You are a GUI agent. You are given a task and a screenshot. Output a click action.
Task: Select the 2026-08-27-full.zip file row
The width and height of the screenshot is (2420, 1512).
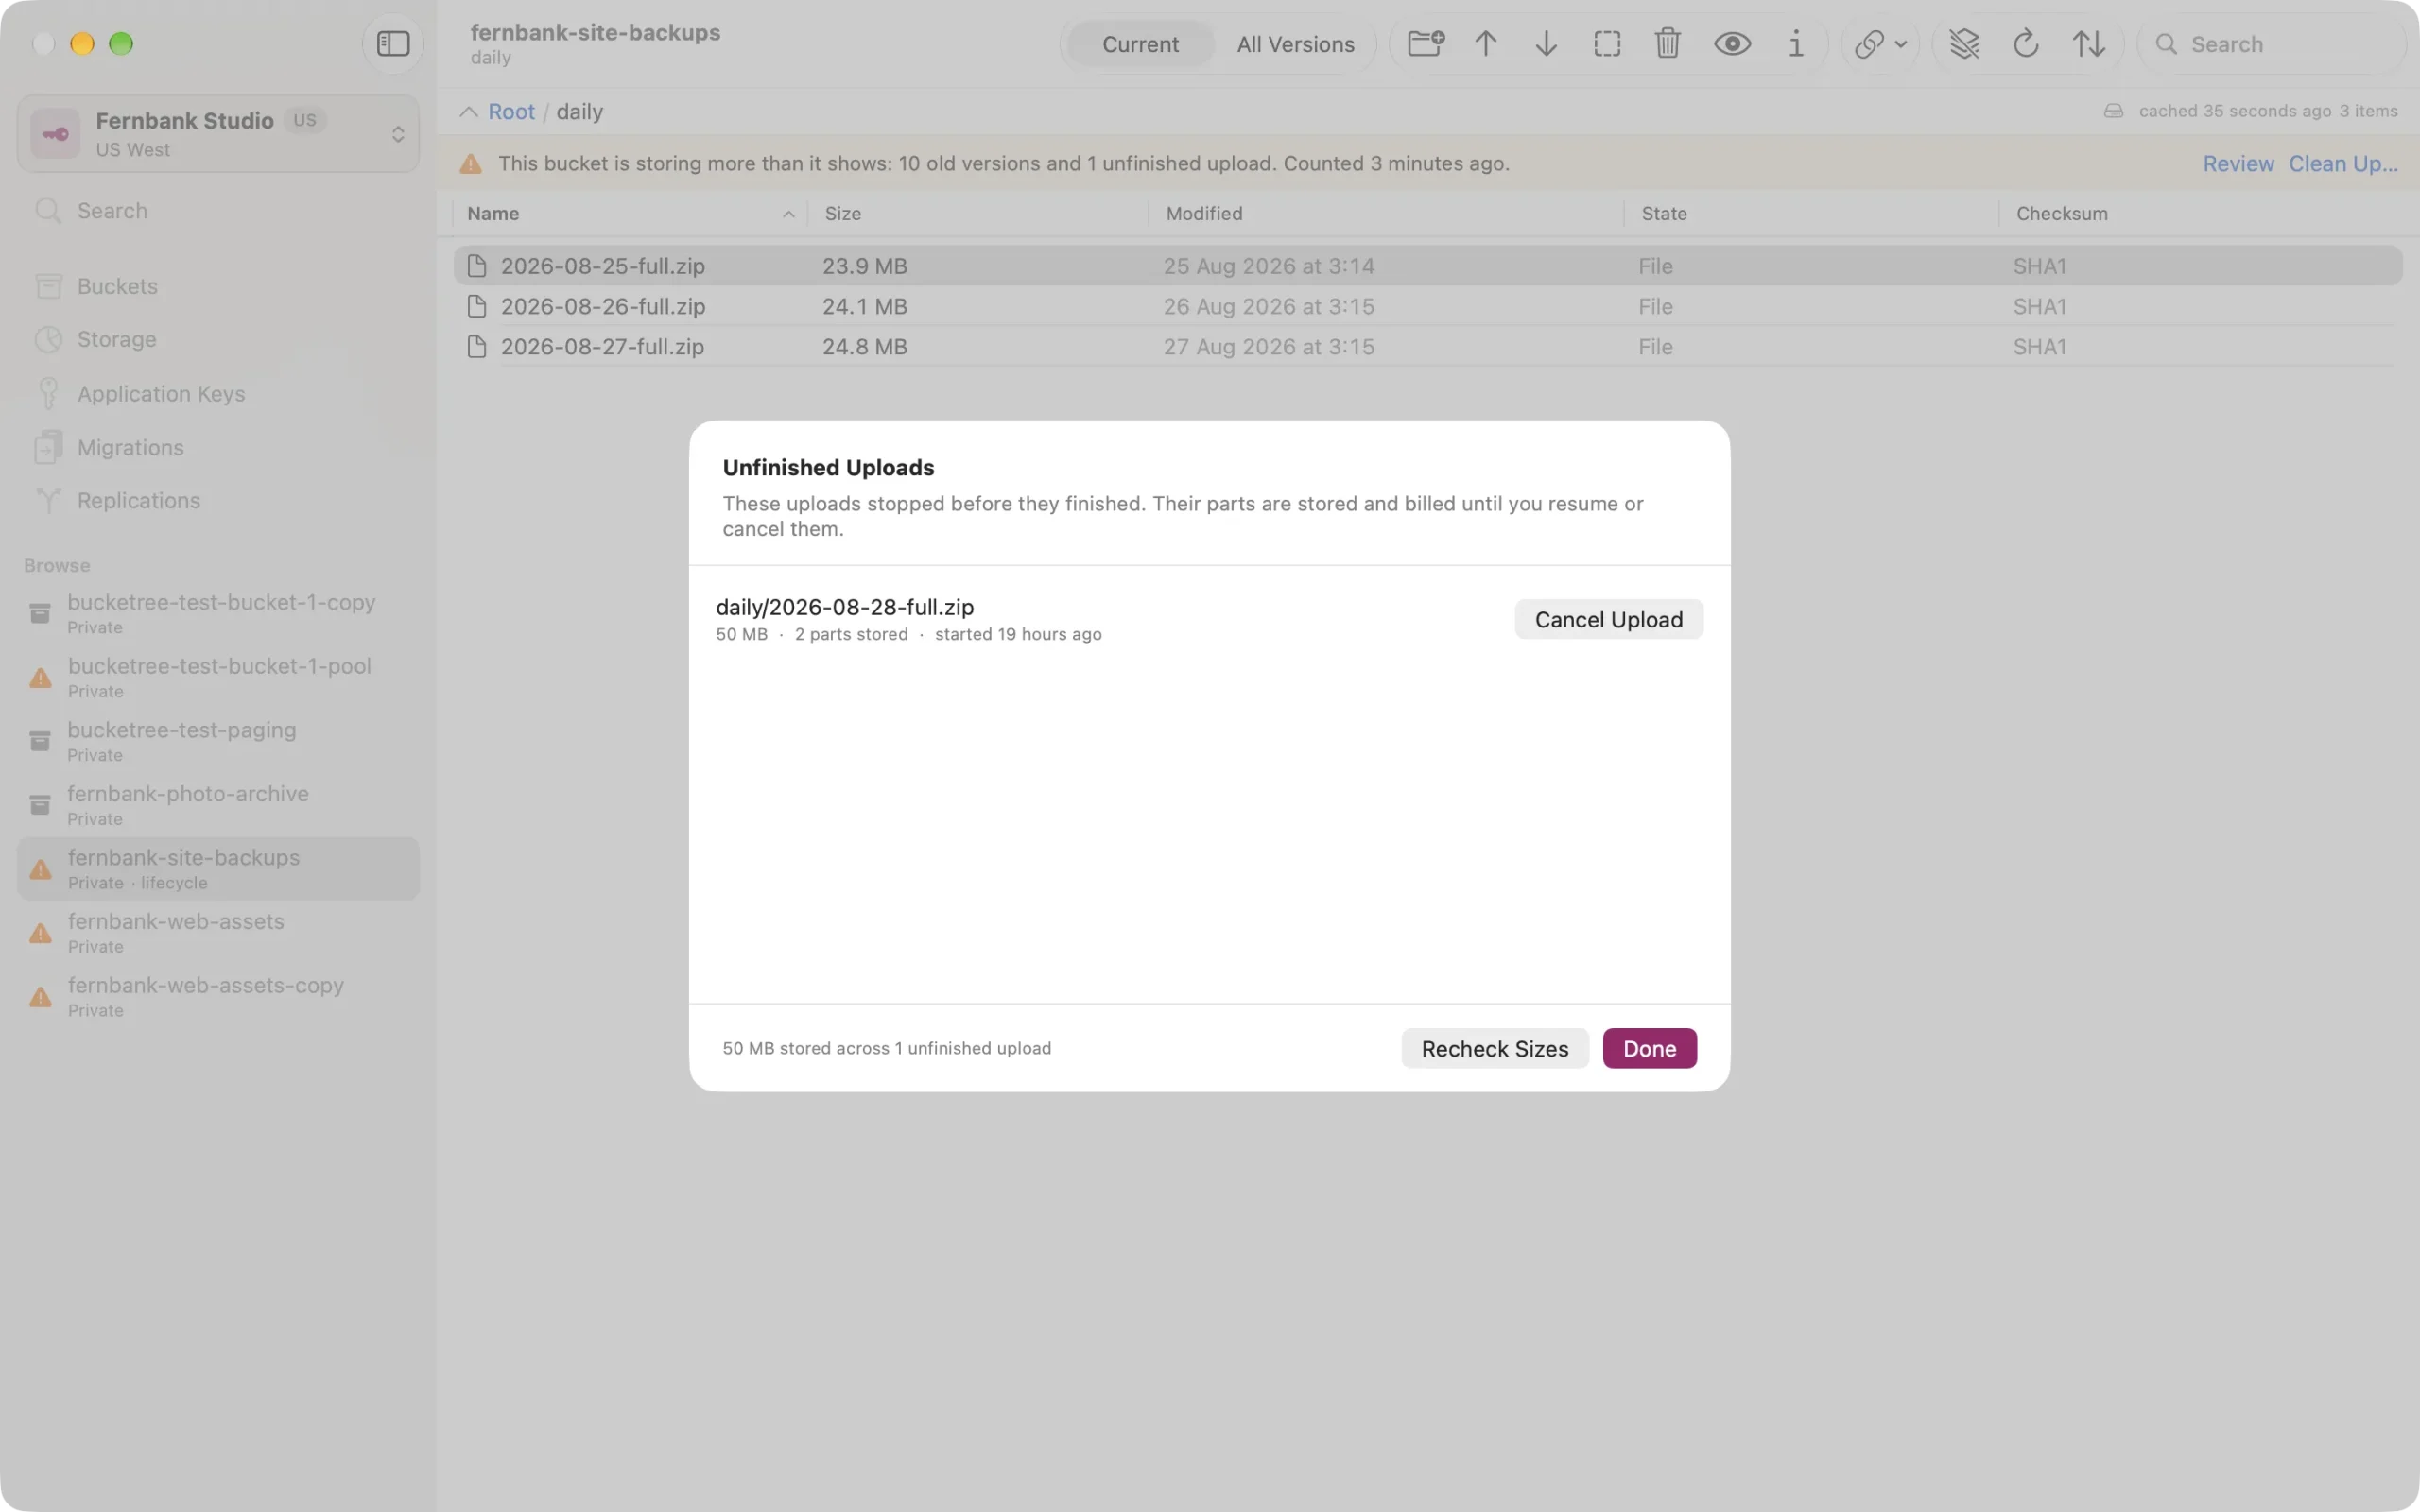pos(1428,347)
